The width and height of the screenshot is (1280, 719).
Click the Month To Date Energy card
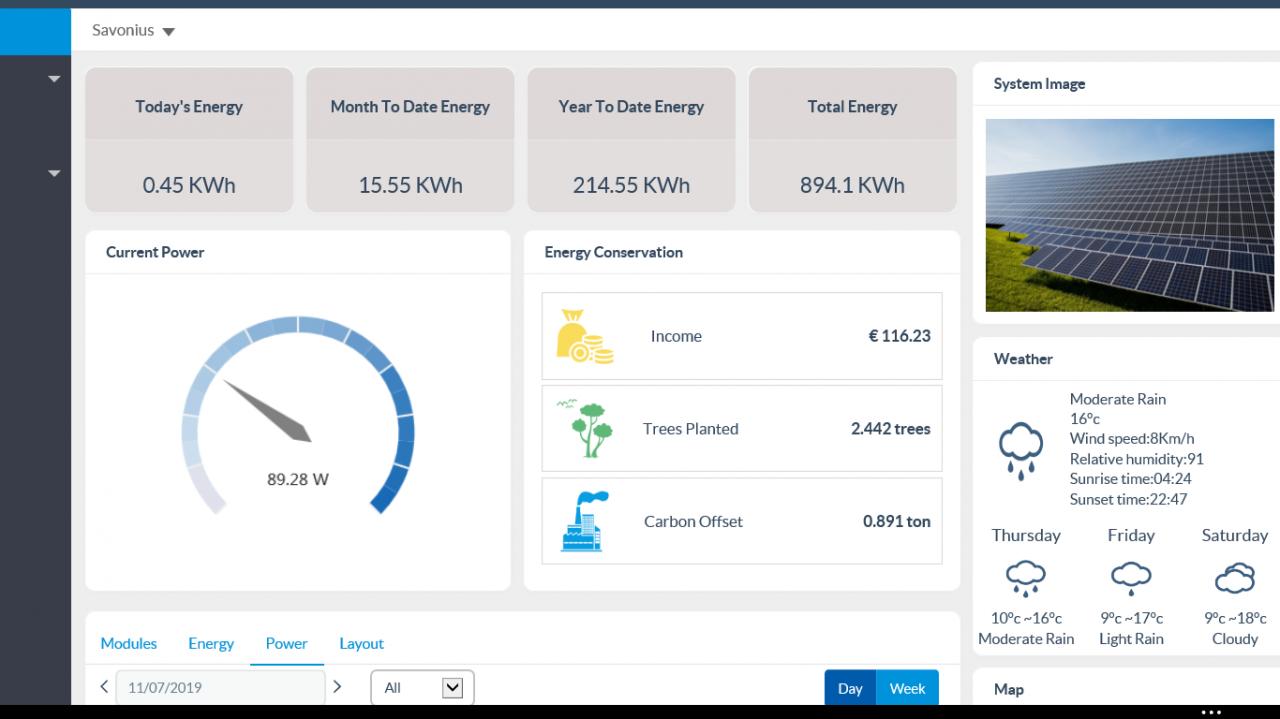pos(410,140)
